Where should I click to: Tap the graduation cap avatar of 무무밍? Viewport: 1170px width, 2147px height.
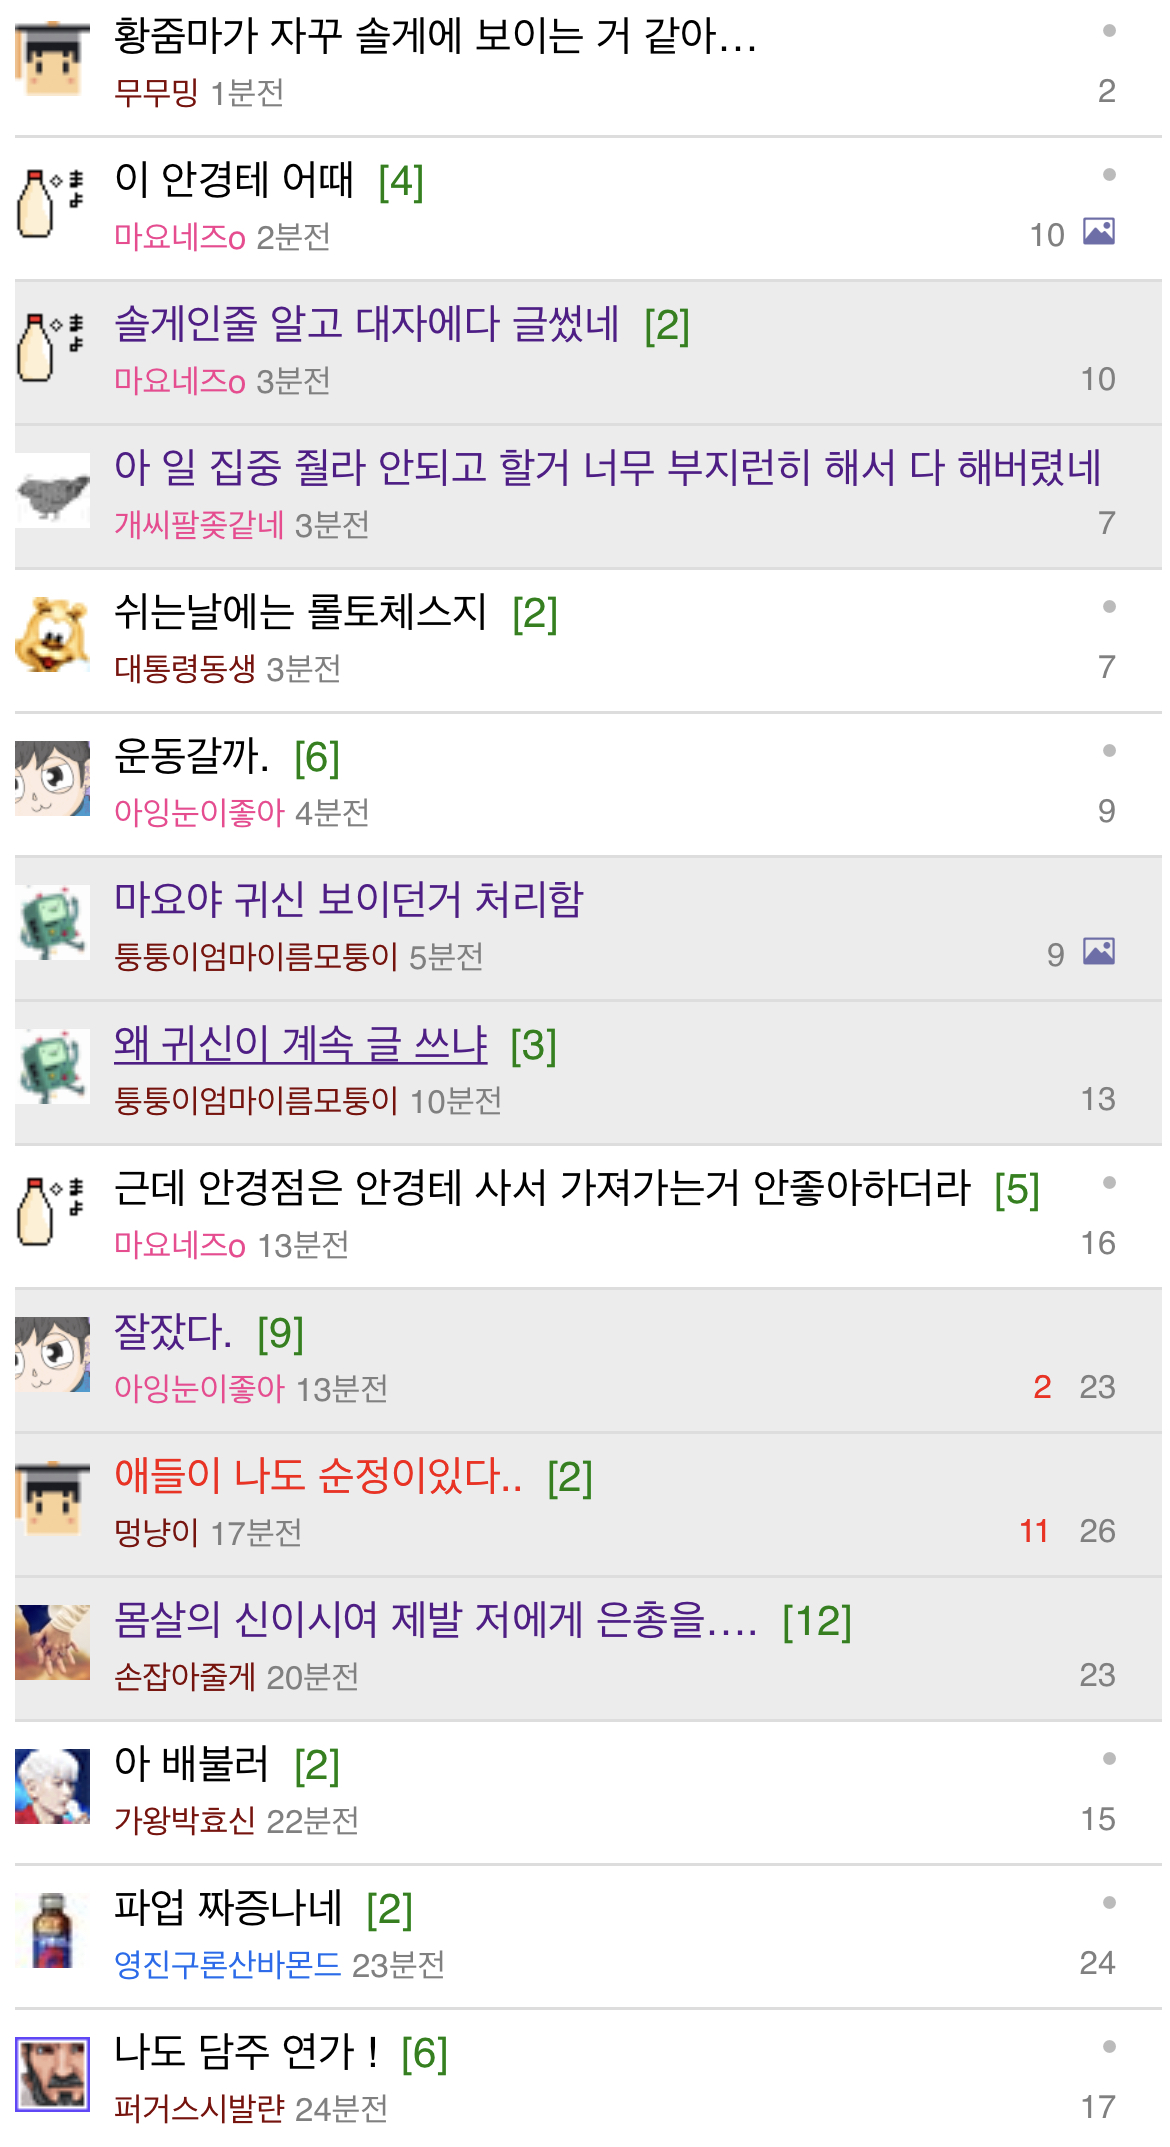(52, 59)
